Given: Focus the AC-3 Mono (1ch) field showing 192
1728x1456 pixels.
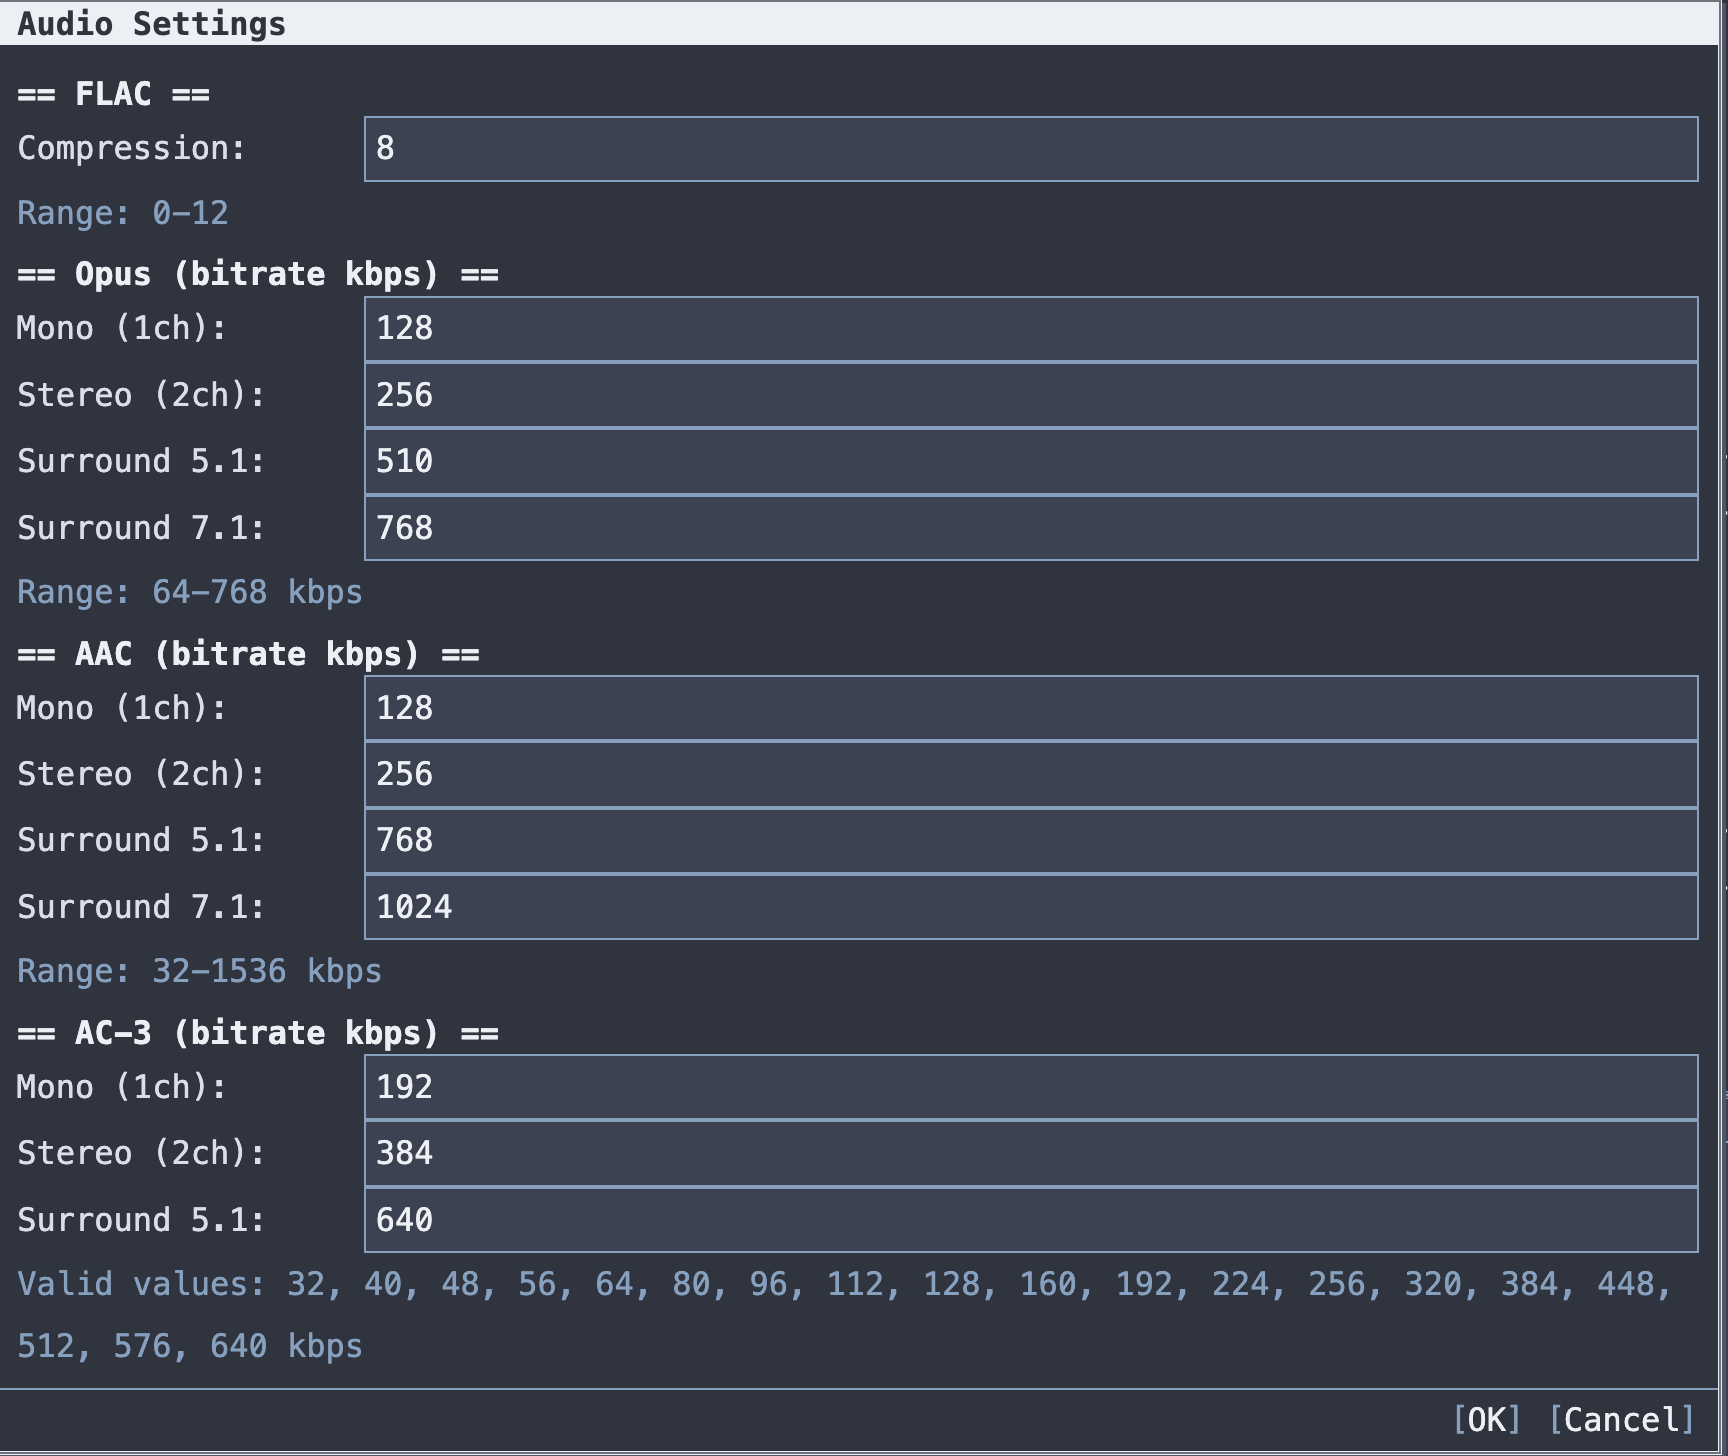Looking at the screenshot, I should click(1031, 1087).
